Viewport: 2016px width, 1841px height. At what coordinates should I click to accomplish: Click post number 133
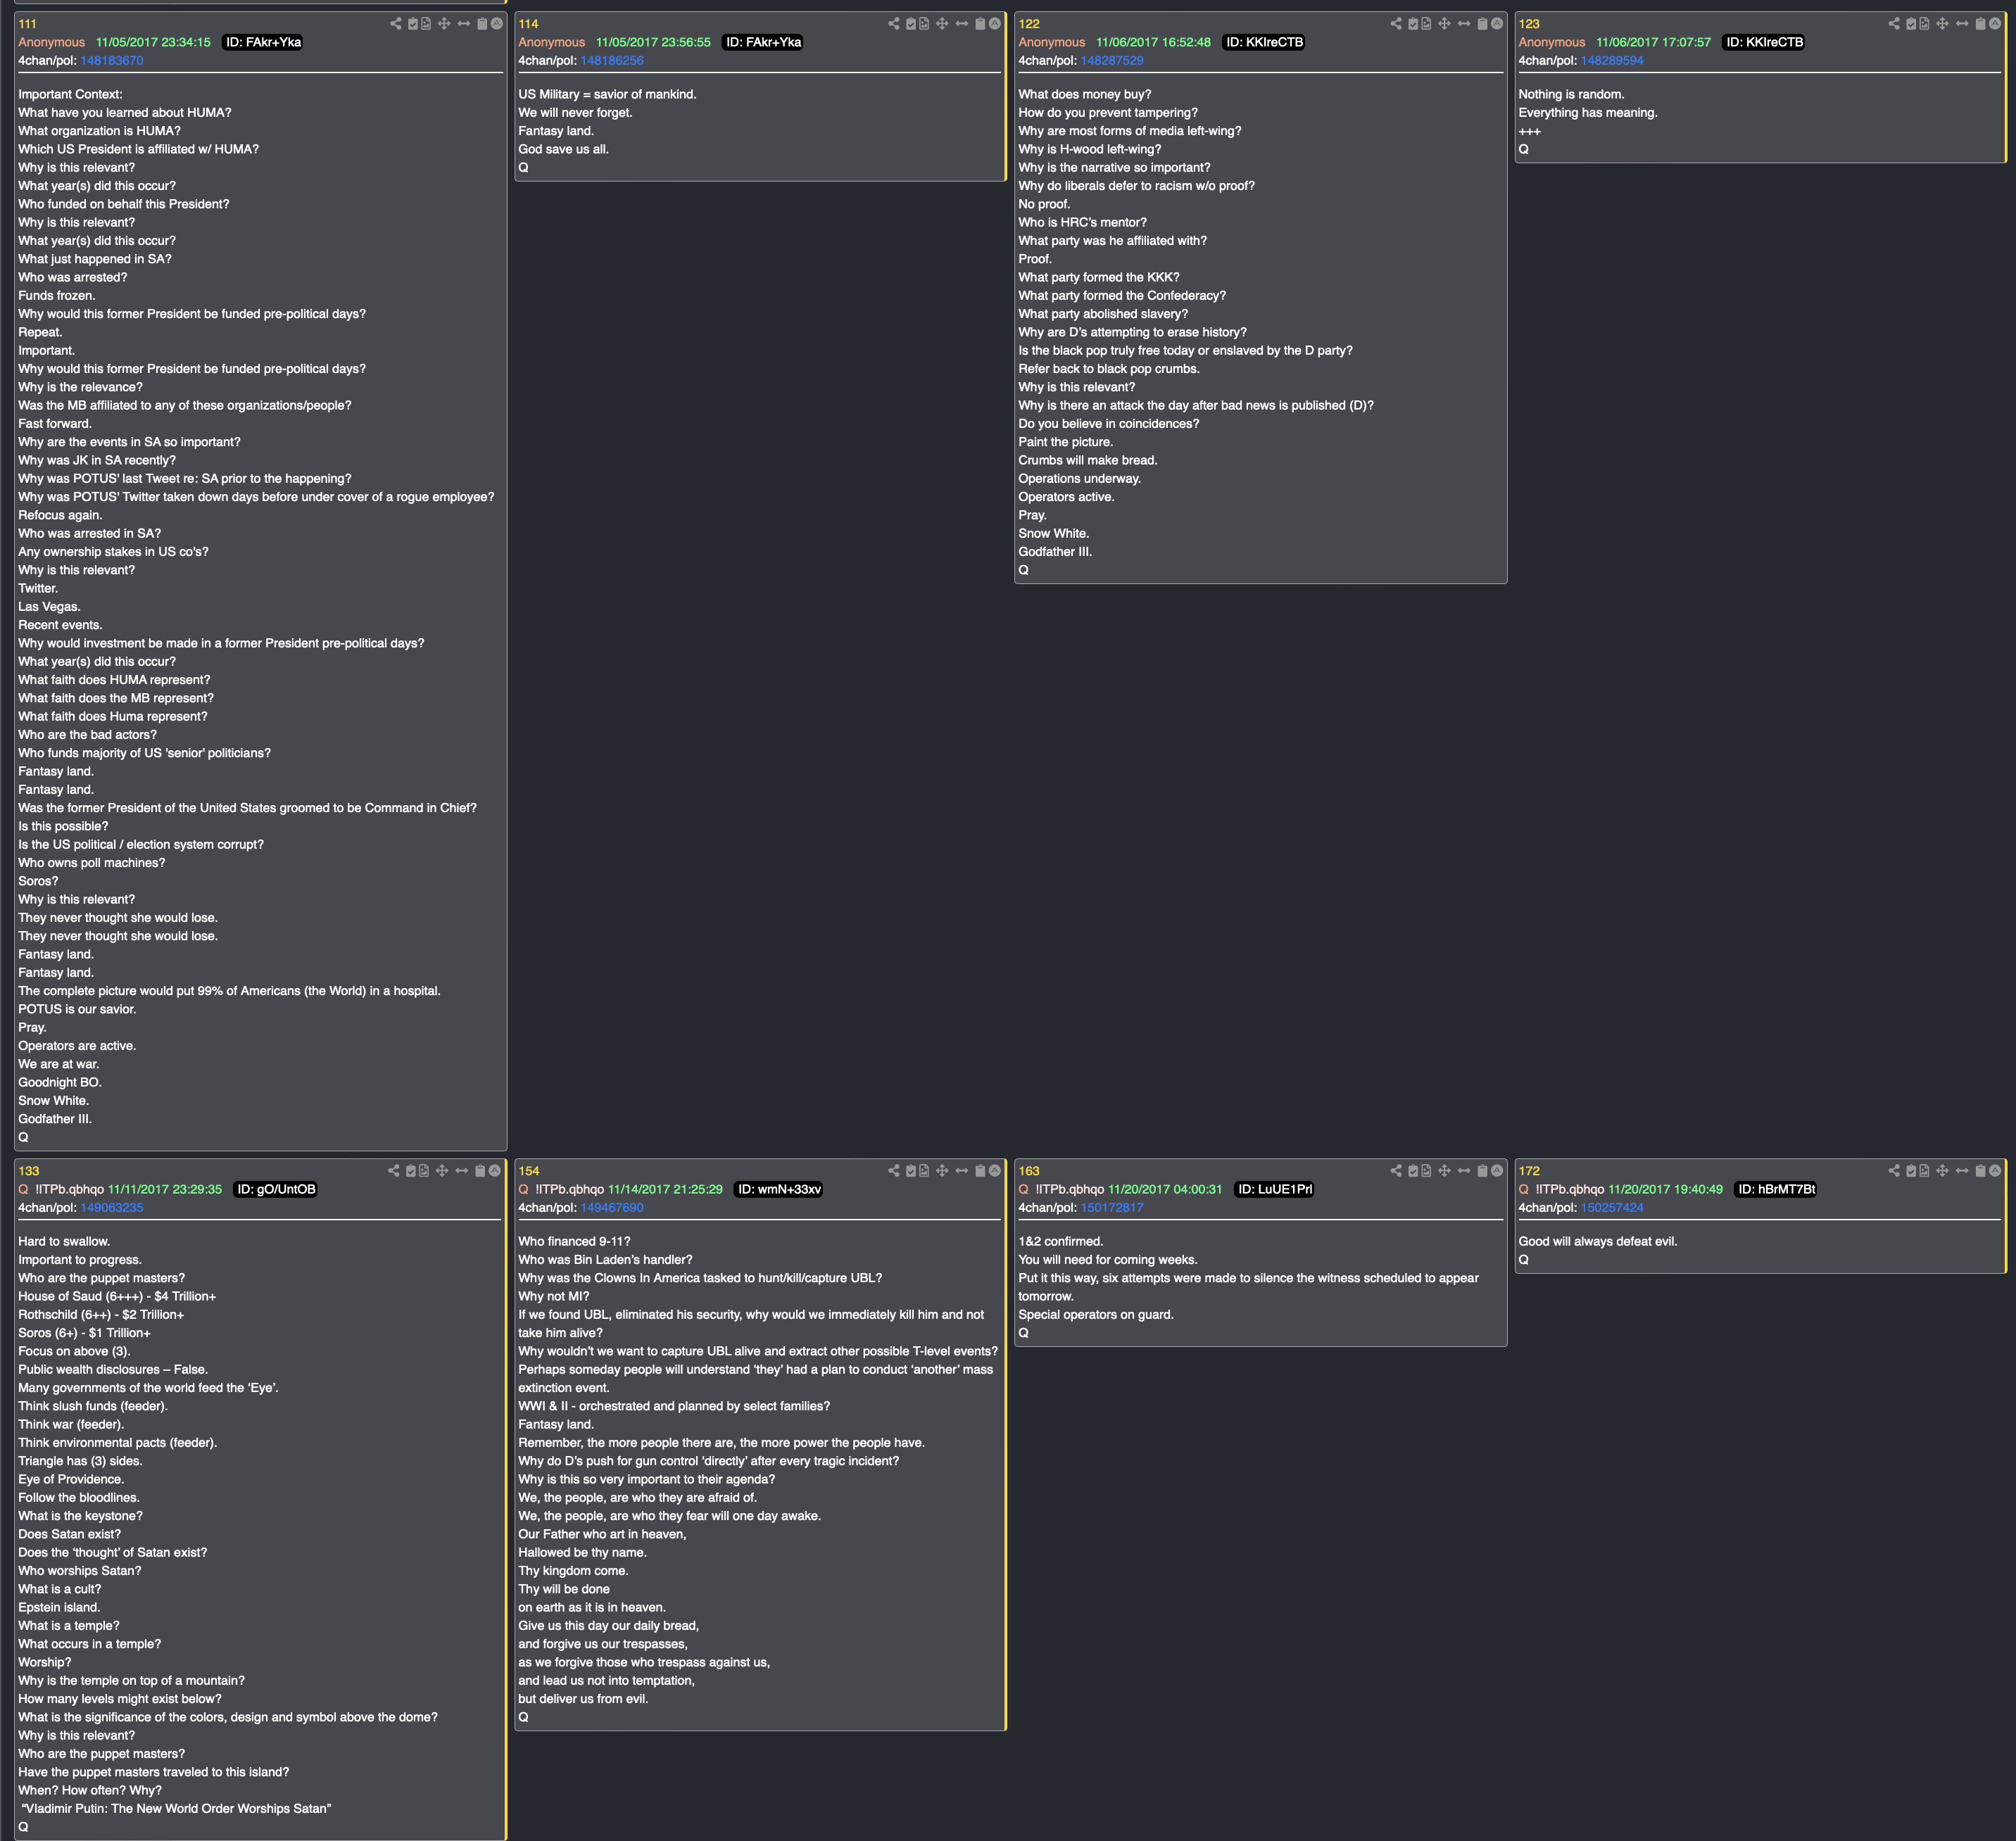pyautogui.click(x=29, y=1170)
